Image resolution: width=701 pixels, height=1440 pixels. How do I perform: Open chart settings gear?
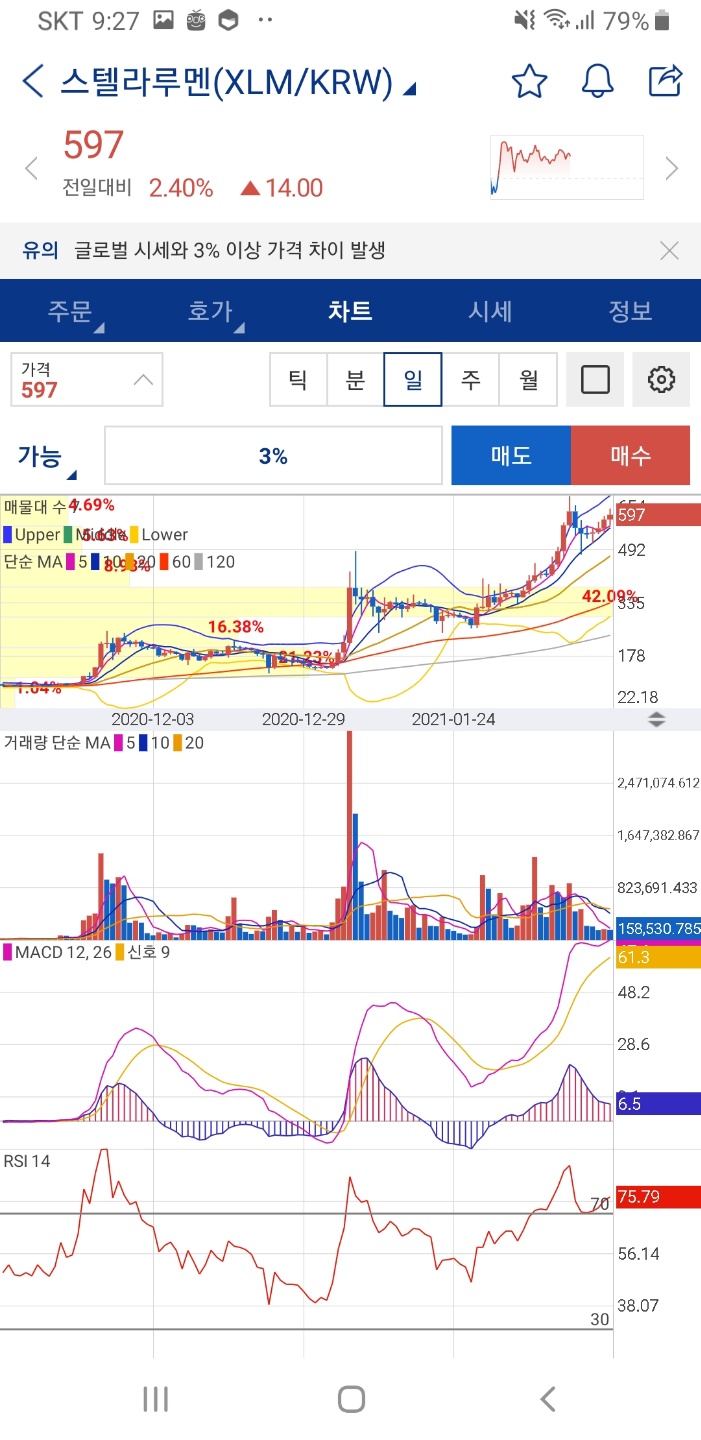tap(662, 379)
